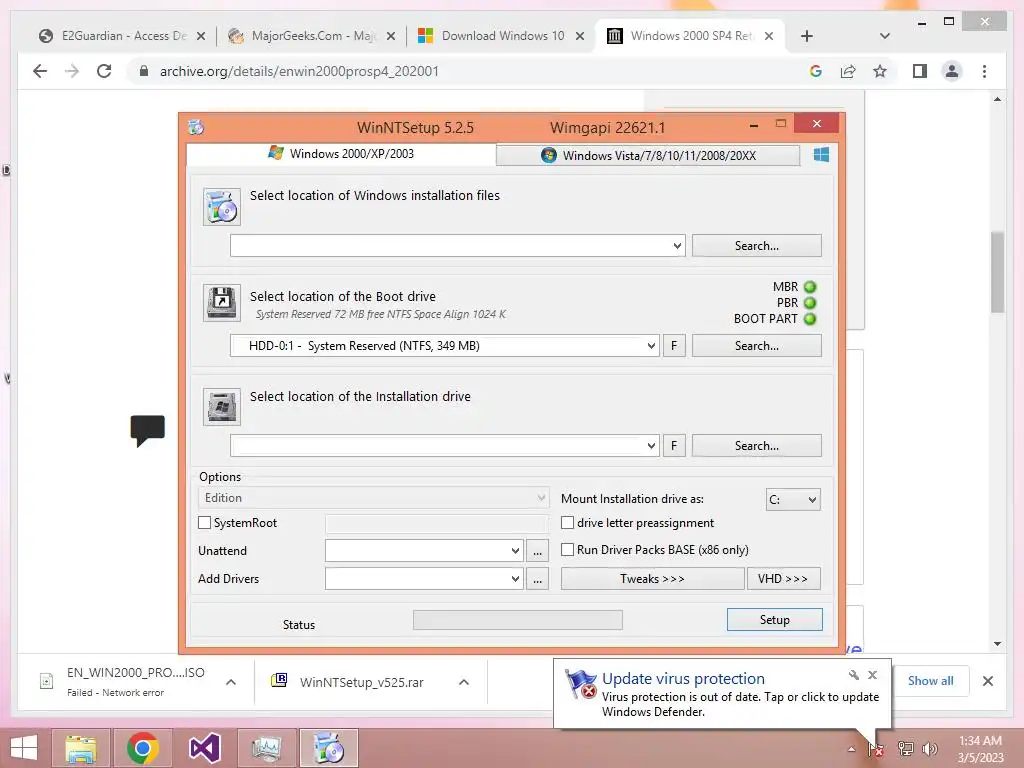Click the black speech bubble reviews icon
The image size is (1024, 768).
[x=148, y=430]
